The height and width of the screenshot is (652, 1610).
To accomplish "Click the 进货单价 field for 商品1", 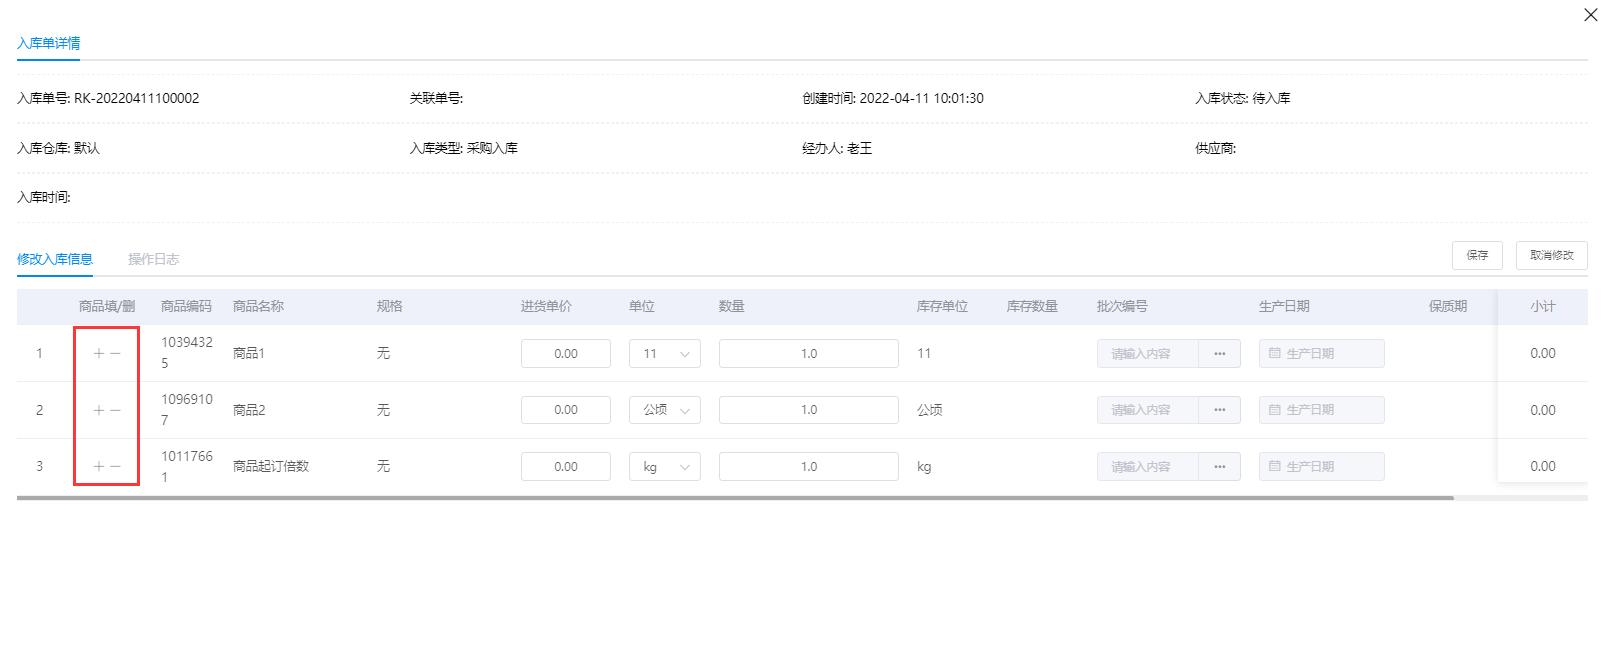I will [x=565, y=354].
